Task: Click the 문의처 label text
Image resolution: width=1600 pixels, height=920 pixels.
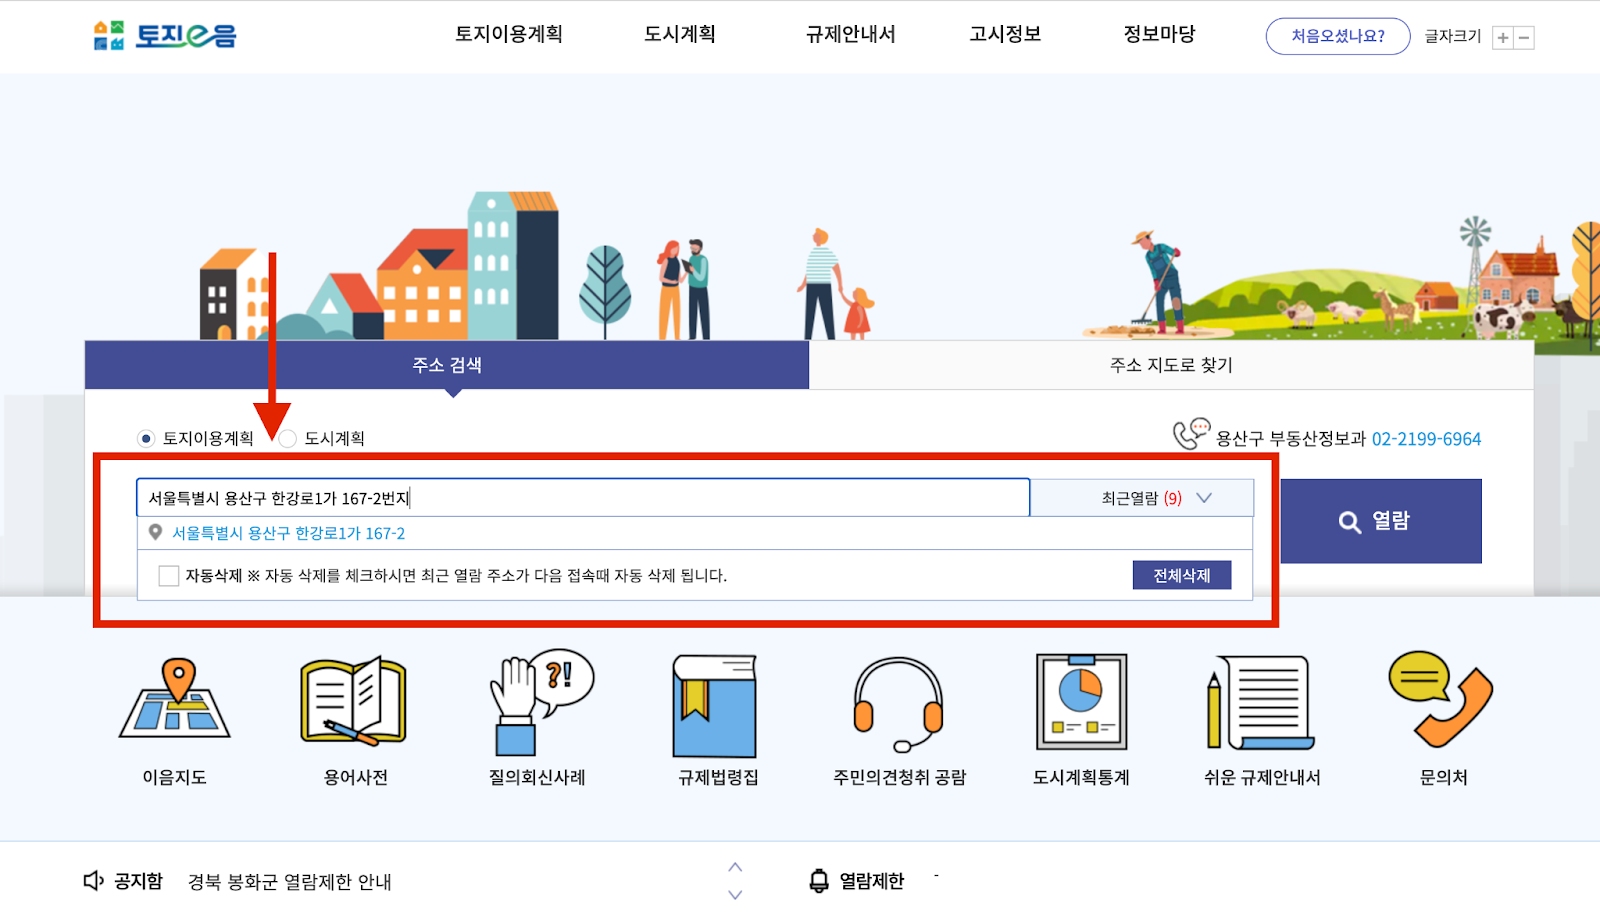Action: (1444, 777)
